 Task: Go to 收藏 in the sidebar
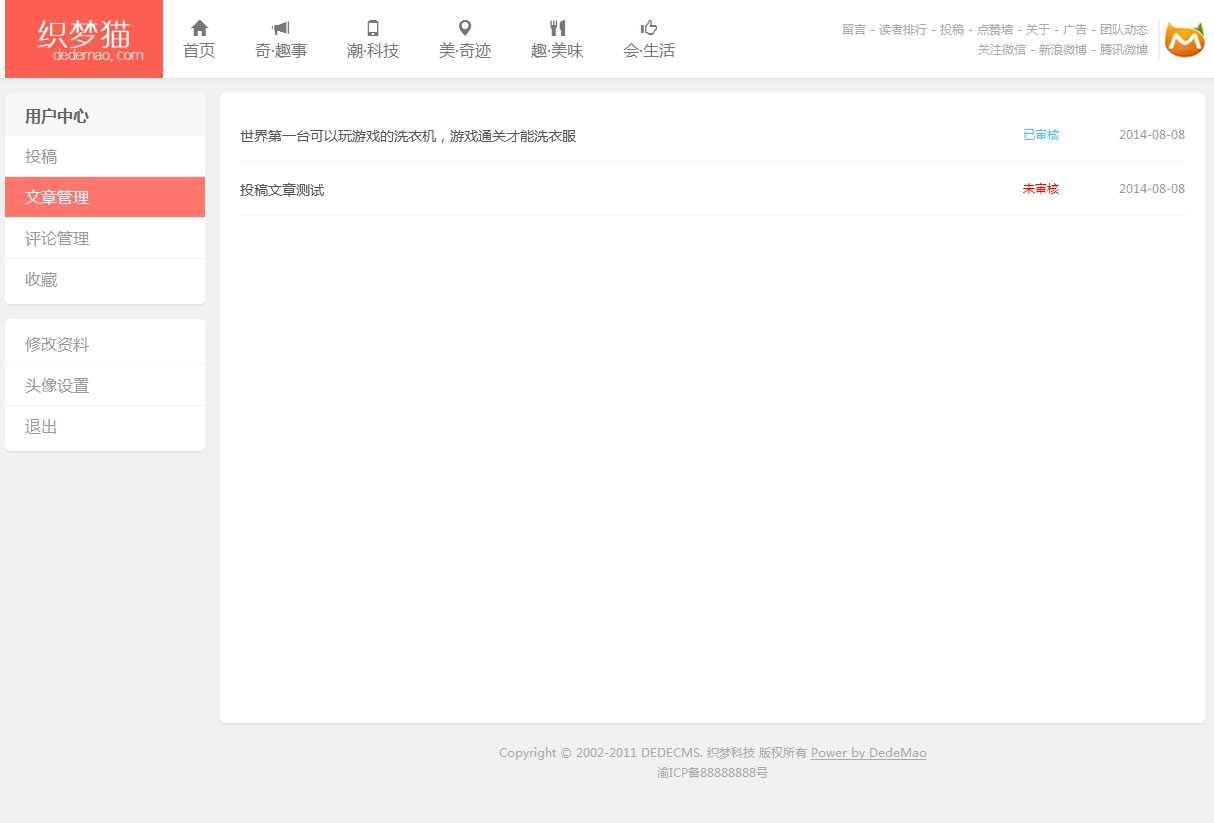pos(41,280)
